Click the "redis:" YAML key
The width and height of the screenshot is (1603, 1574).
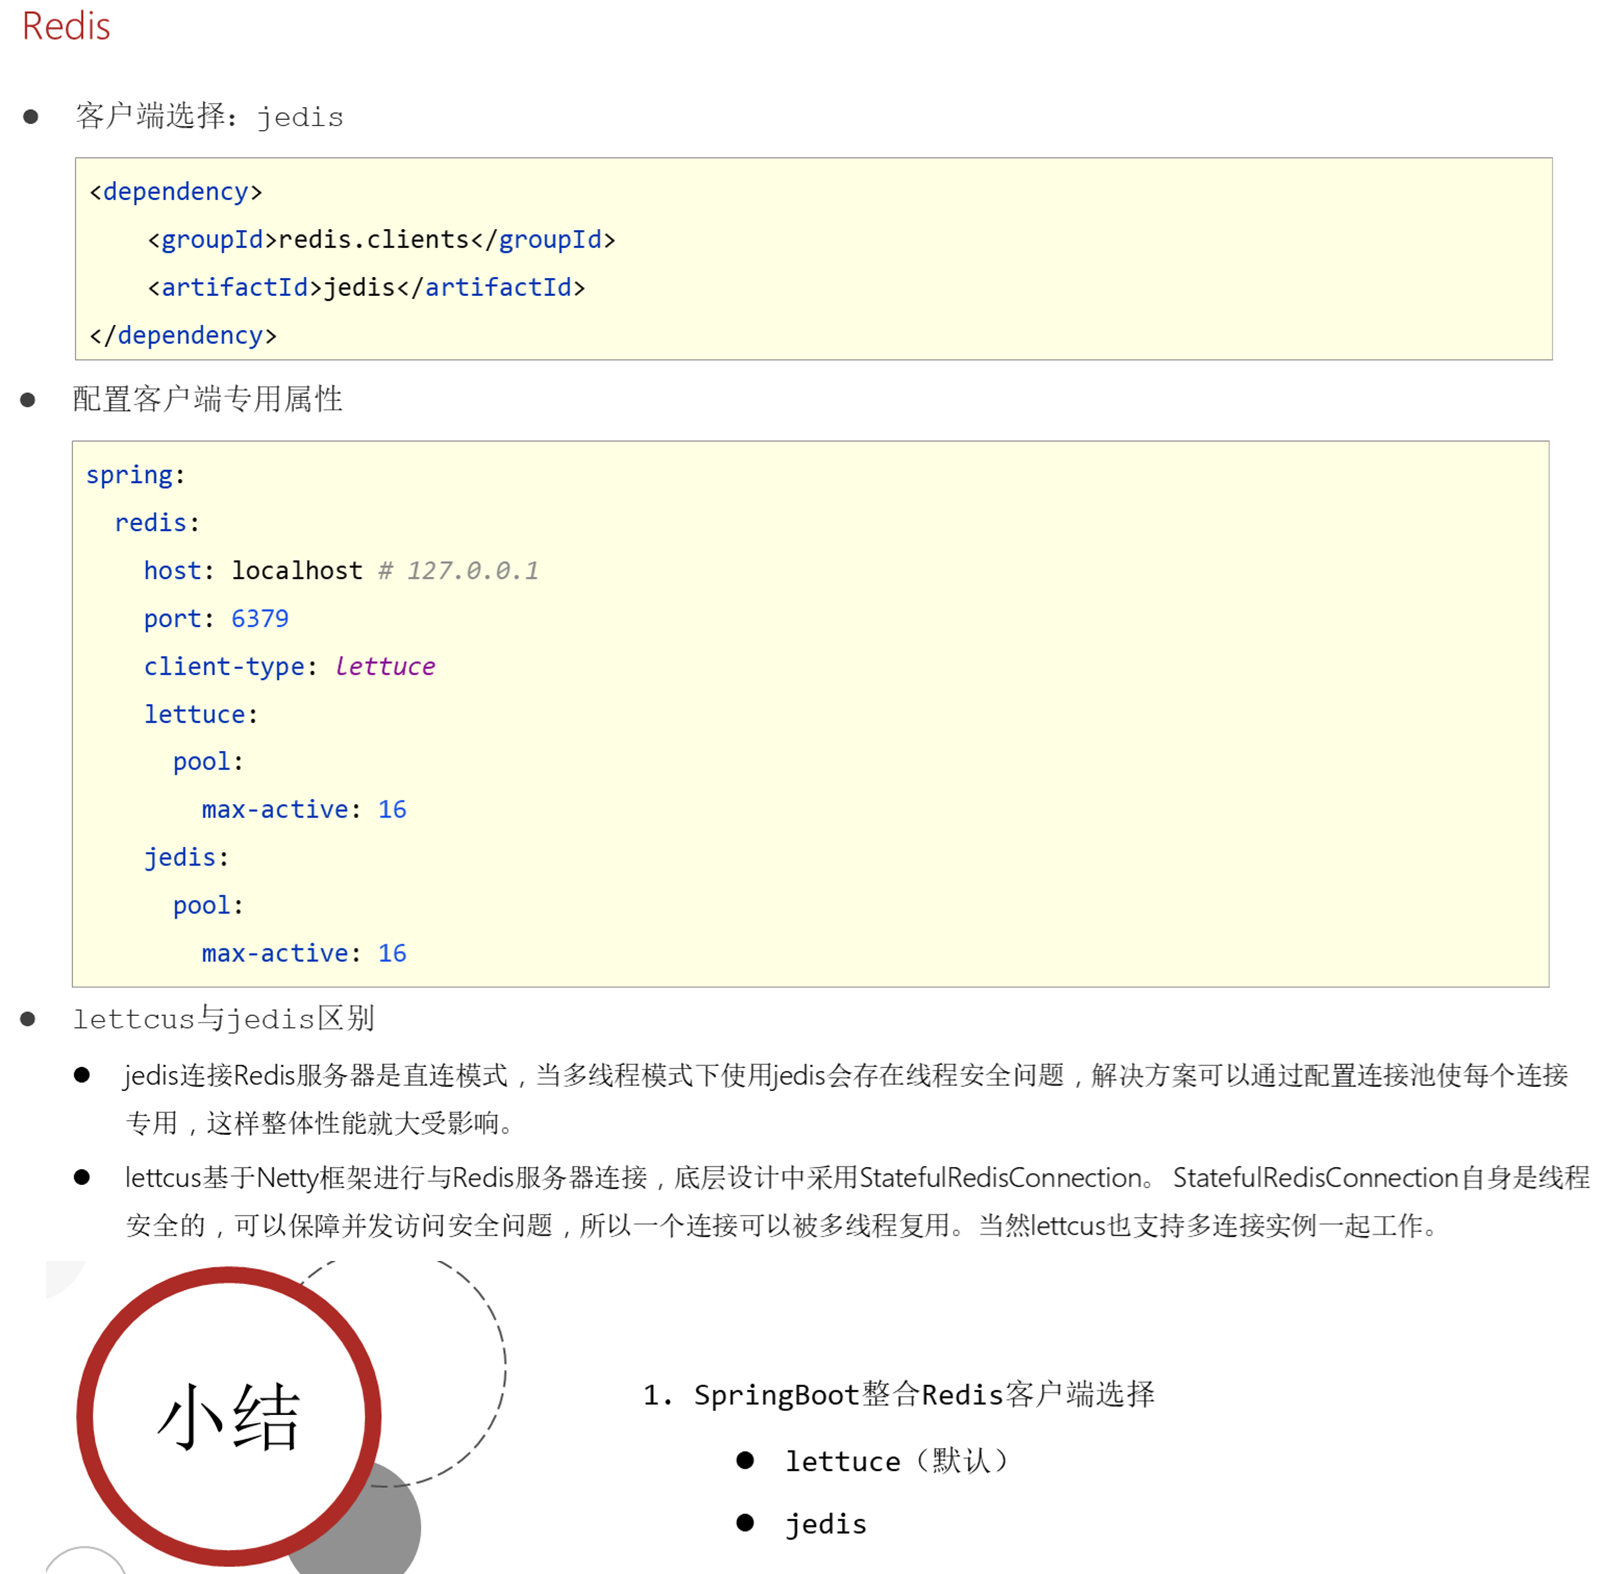coord(157,523)
